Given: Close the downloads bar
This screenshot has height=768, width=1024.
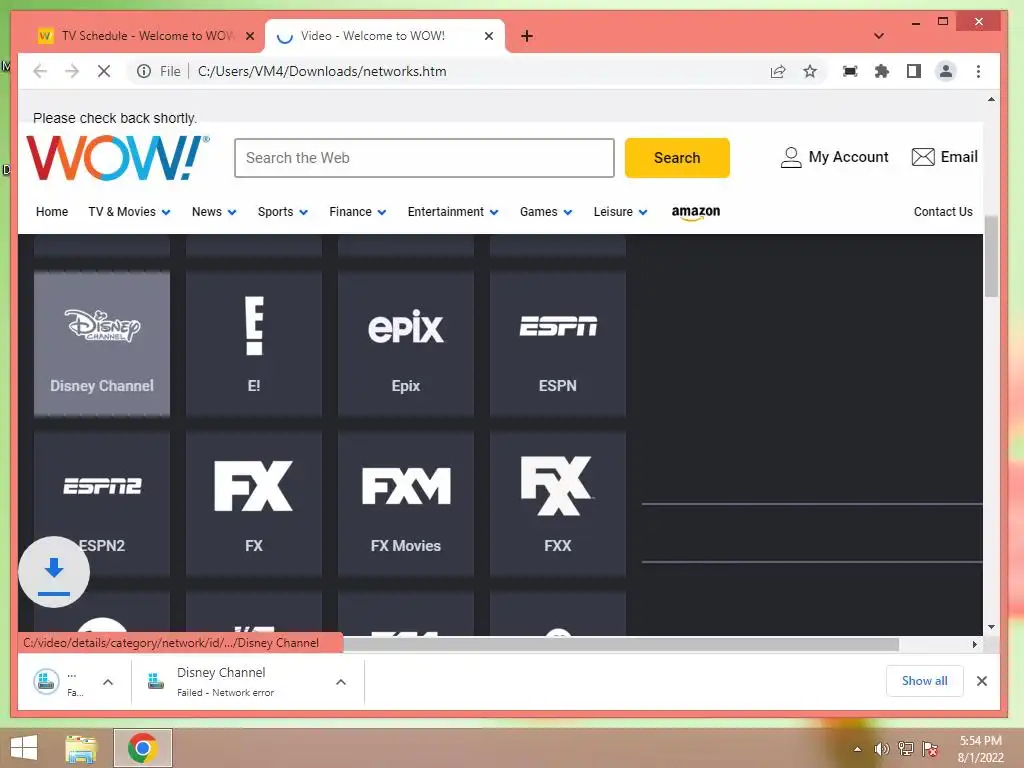Looking at the screenshot, I should 982,681.
